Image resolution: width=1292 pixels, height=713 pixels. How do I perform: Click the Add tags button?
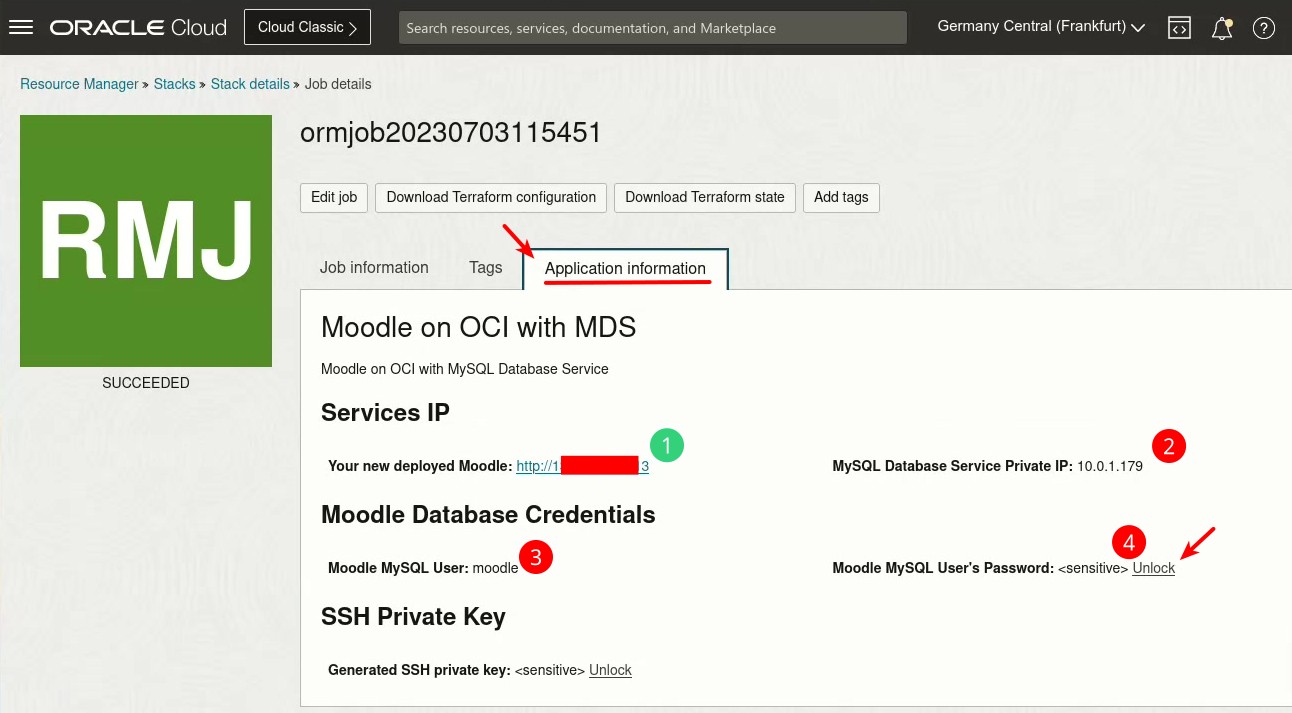[x=841, y=197]
